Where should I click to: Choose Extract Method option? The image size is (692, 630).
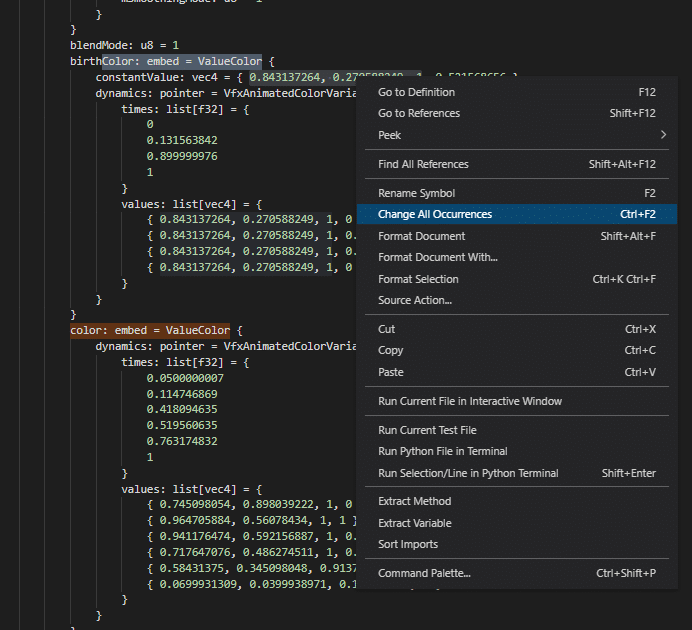tap(414, 501)
